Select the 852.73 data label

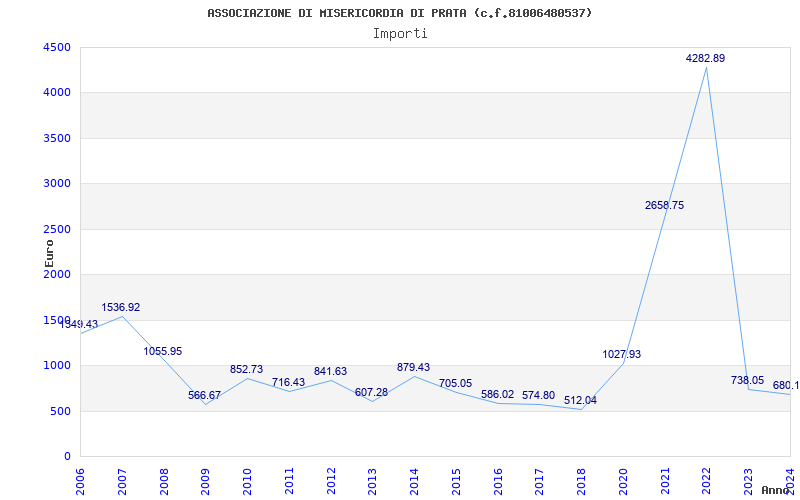coord(246,369)
